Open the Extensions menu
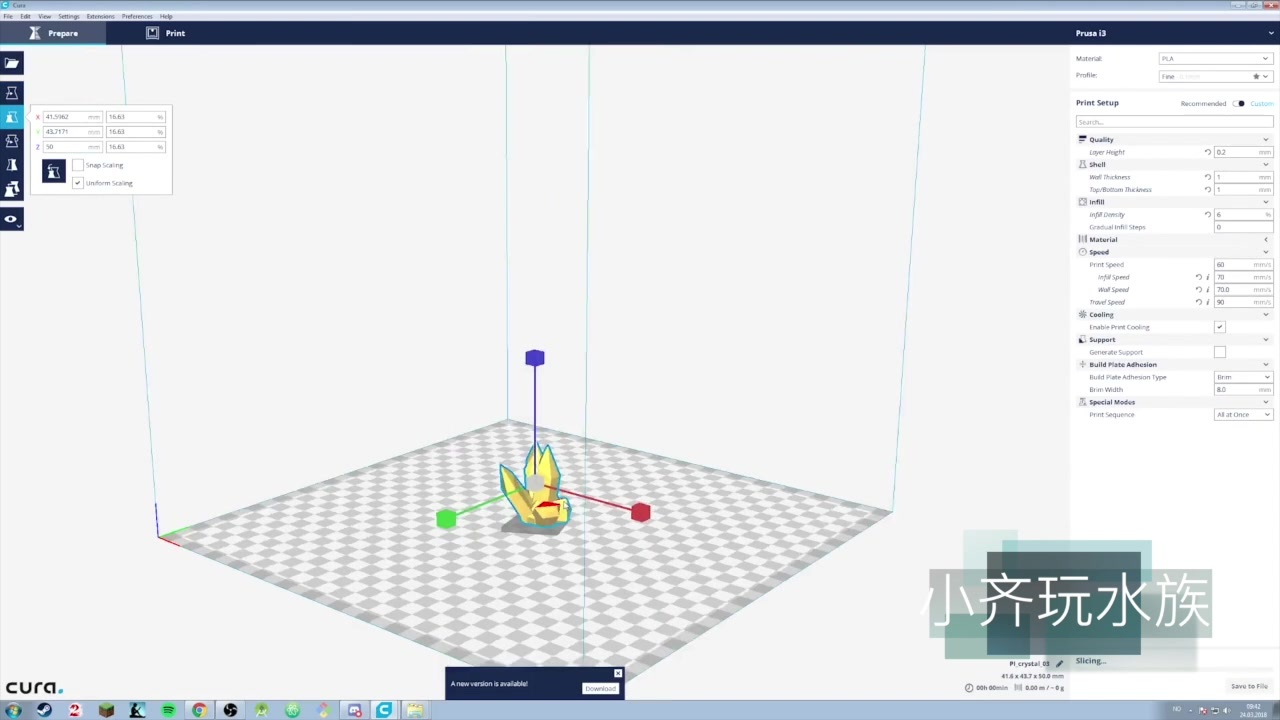The image size is (1280, 720). [x=100, y=16]
